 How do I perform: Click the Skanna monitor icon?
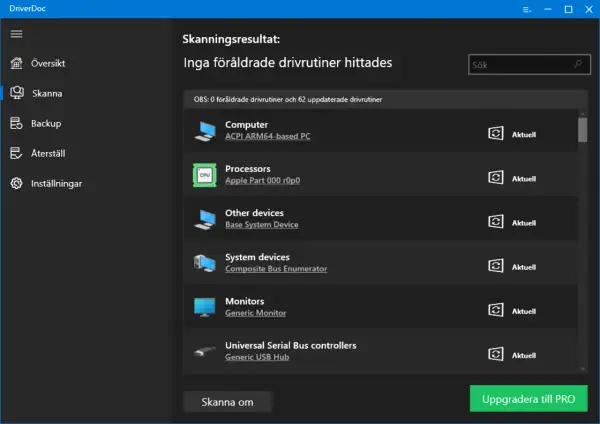click(16, 93)
